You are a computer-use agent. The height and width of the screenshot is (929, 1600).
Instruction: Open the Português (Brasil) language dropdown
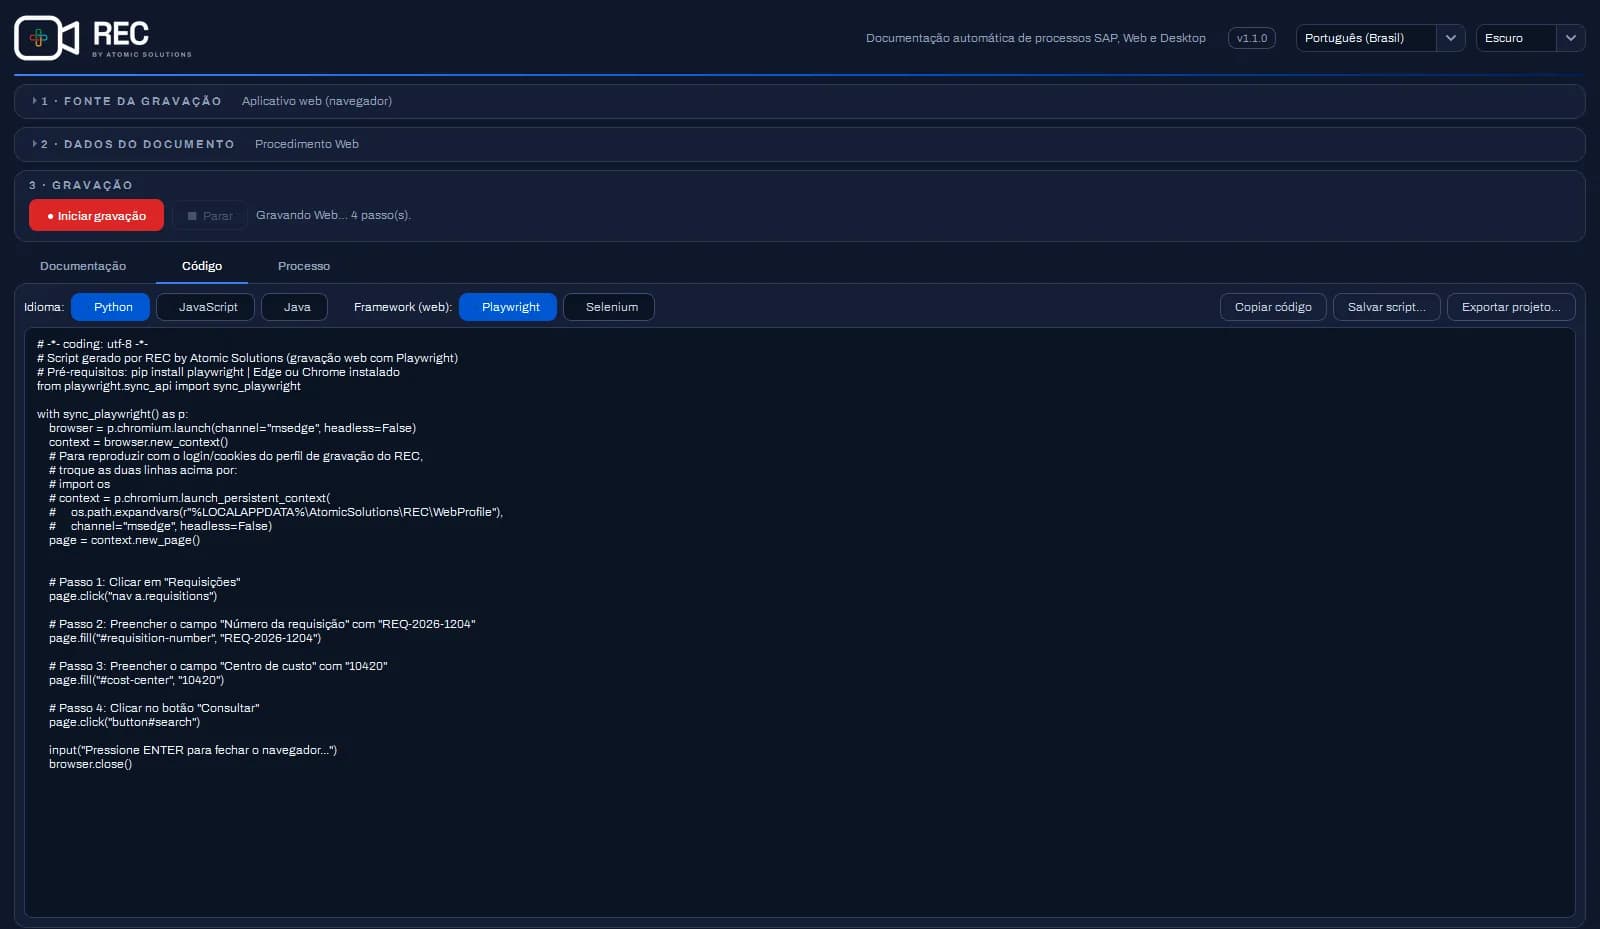(x=1380, y=38)
